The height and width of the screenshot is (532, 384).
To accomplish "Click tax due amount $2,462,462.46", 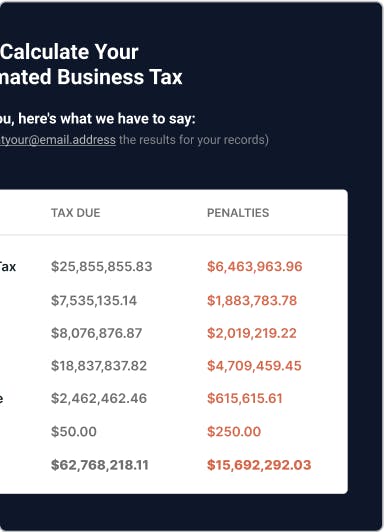I will tap(99, 398).
